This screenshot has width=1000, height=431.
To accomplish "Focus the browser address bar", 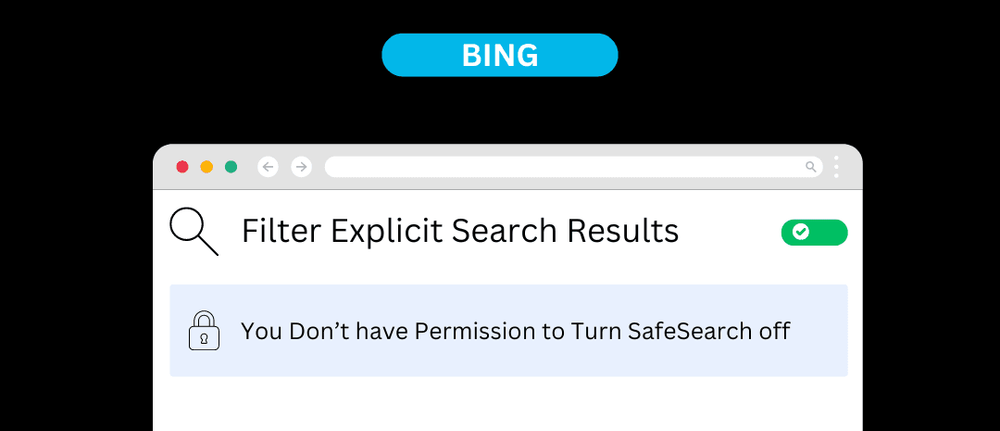I will [560, 167].
